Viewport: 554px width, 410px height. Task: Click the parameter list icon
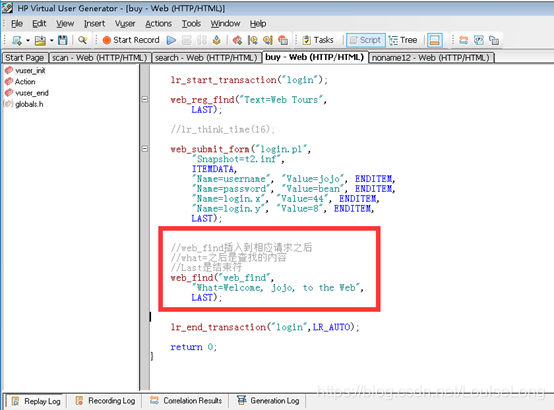tap(479, 40)
